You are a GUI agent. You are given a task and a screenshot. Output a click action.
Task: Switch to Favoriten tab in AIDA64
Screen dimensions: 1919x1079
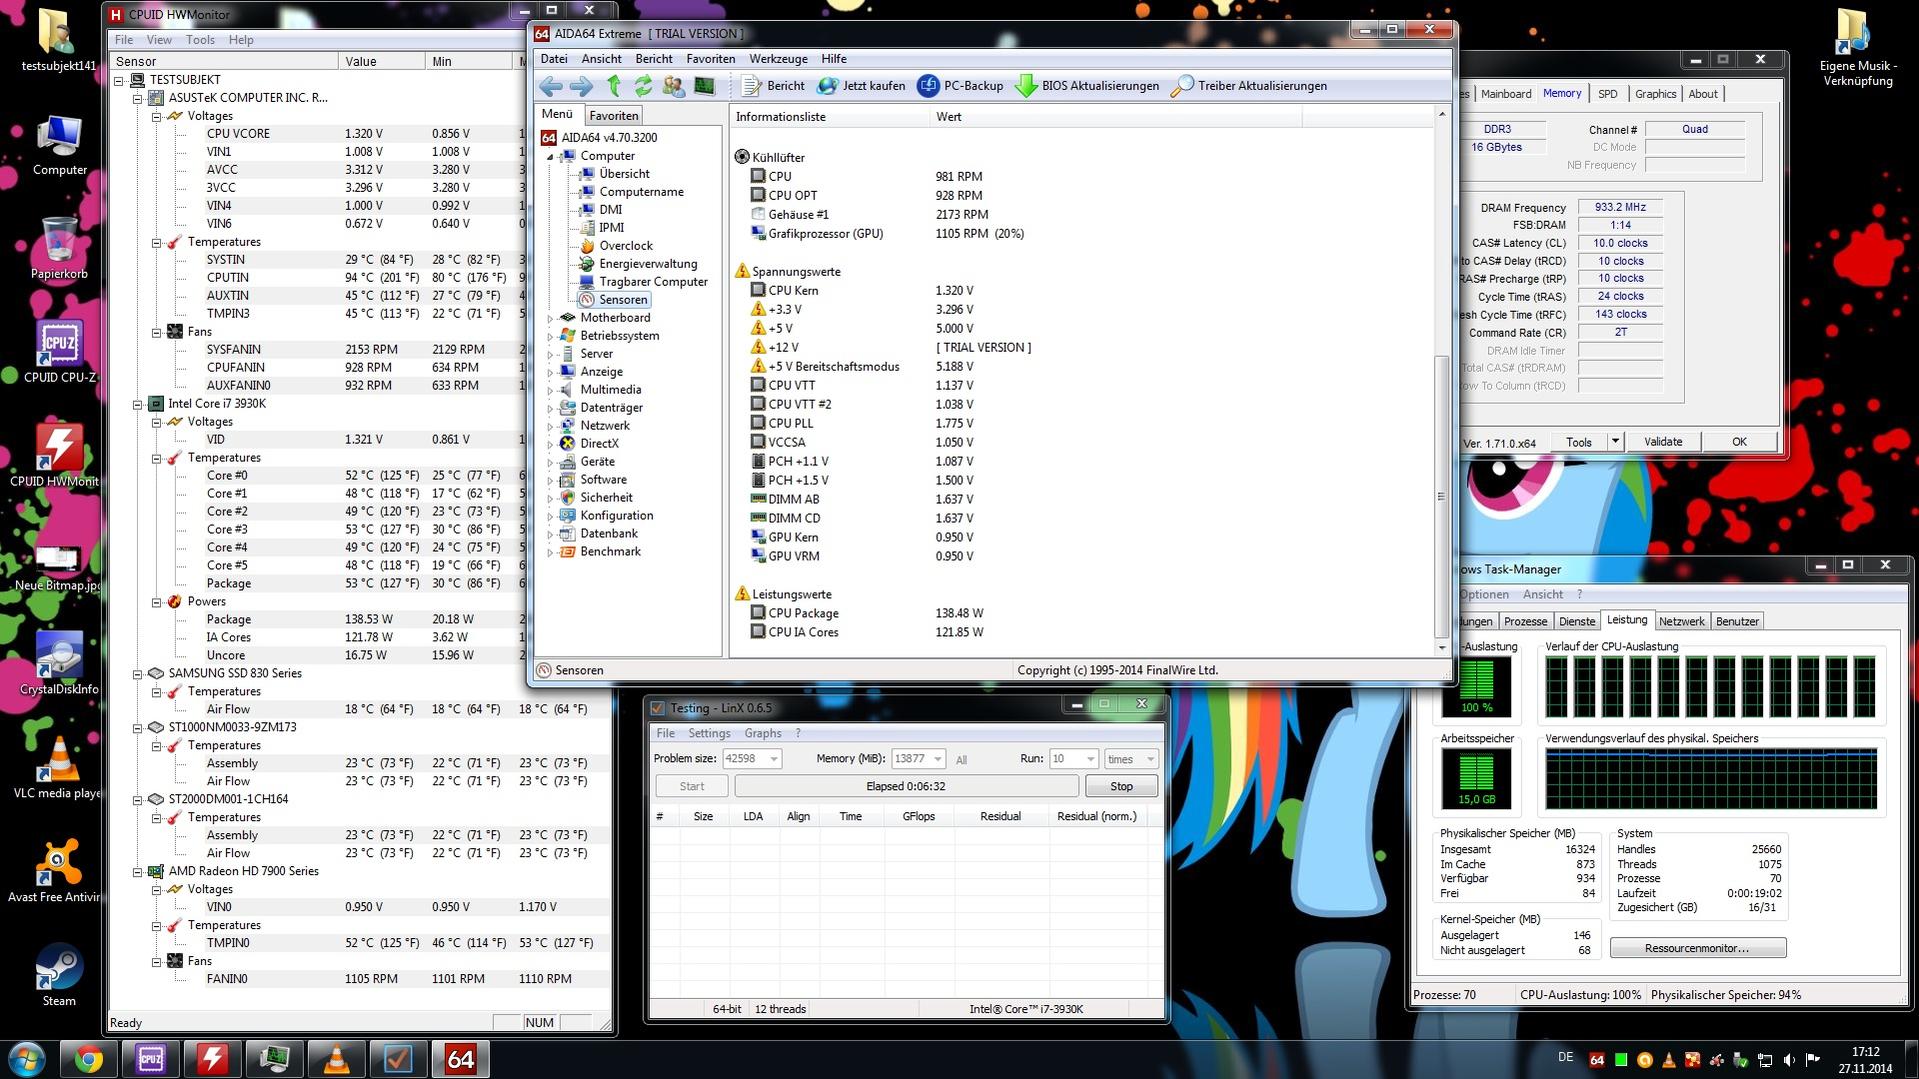point(613,116)
